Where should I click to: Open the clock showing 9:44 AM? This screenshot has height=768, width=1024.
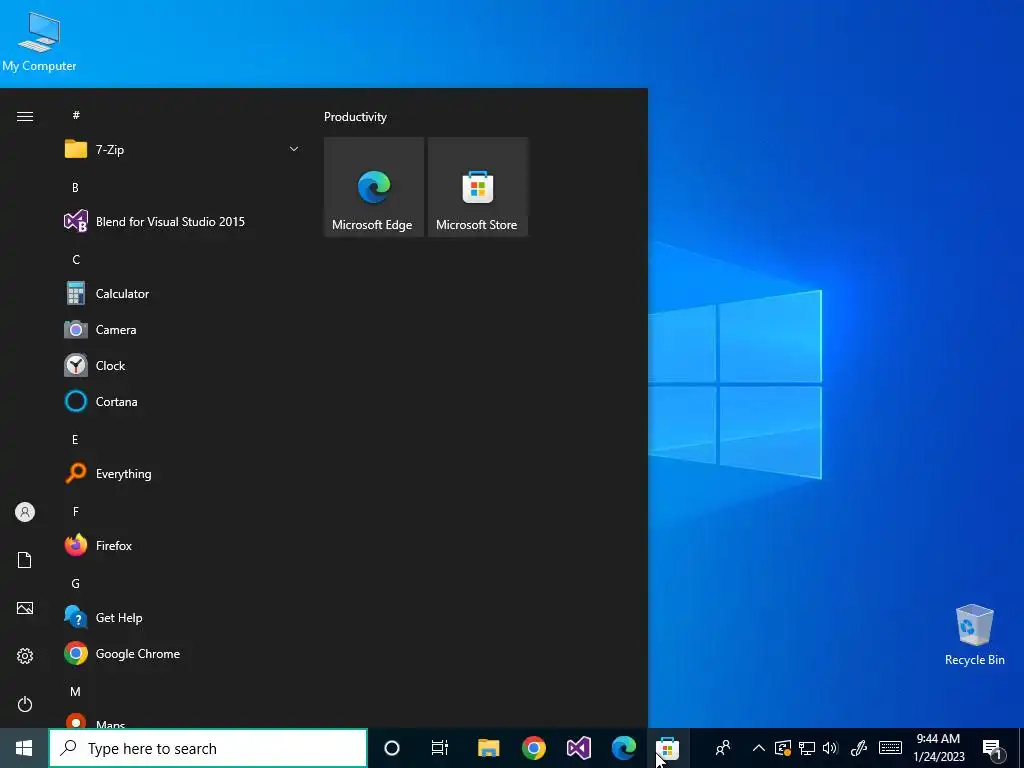tap(938, 748)
